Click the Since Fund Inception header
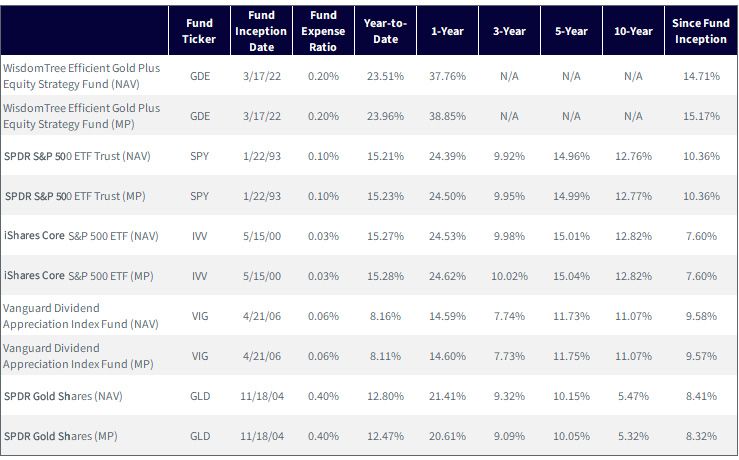739x460 pixels. click(701, 31)
